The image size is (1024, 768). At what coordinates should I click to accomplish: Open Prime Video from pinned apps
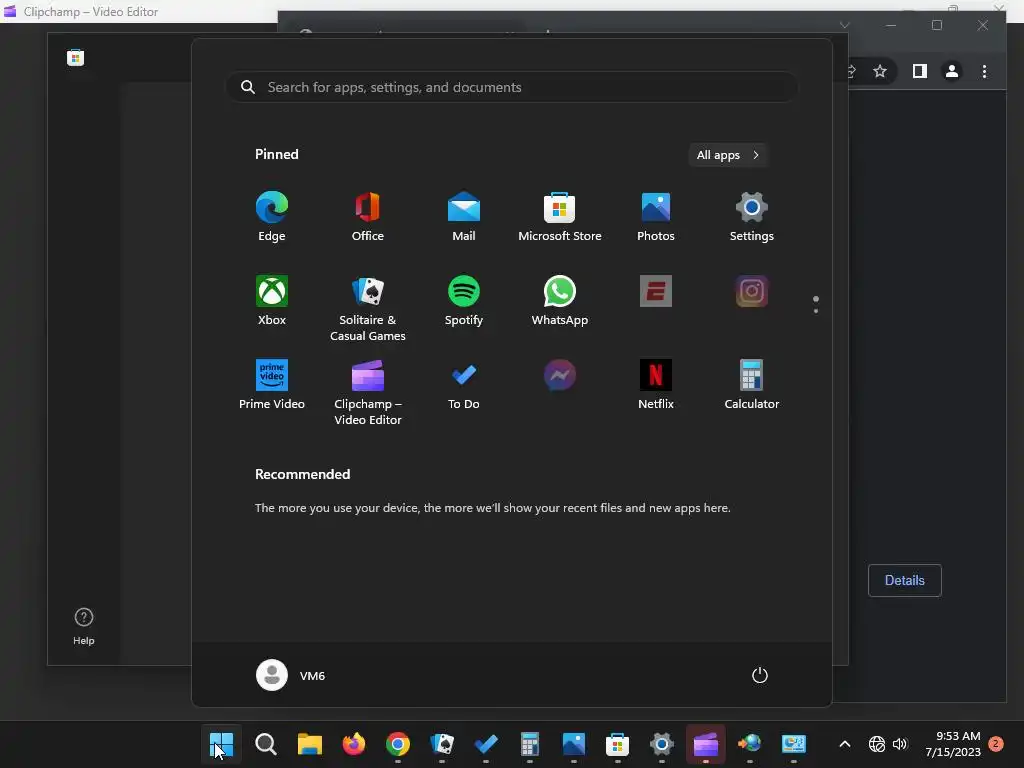click(x=272, y=385)
